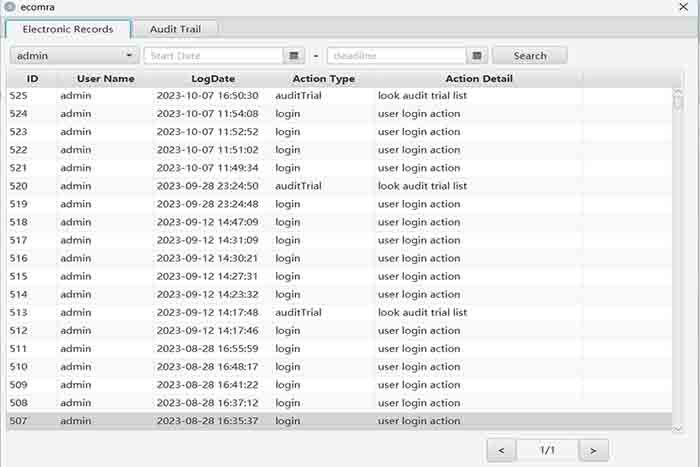Click the 1/1 page indicator field
700x467 pixels.
coord(547,451)
